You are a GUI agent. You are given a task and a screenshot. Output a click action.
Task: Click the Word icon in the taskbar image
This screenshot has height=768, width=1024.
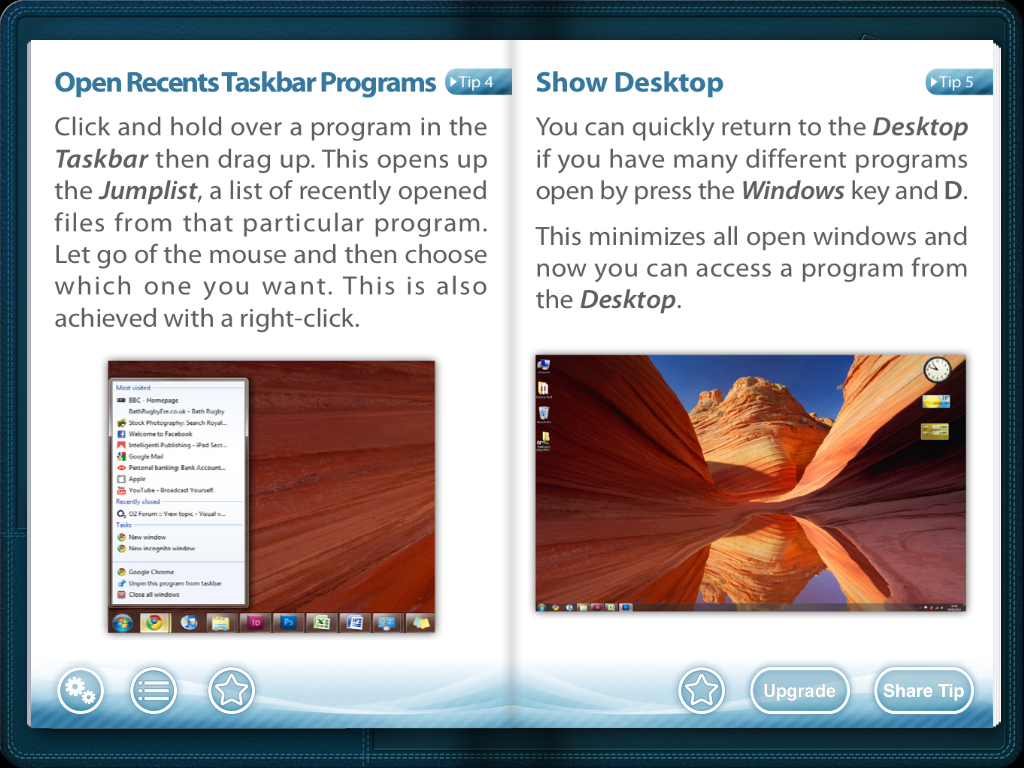pos(353,622)
